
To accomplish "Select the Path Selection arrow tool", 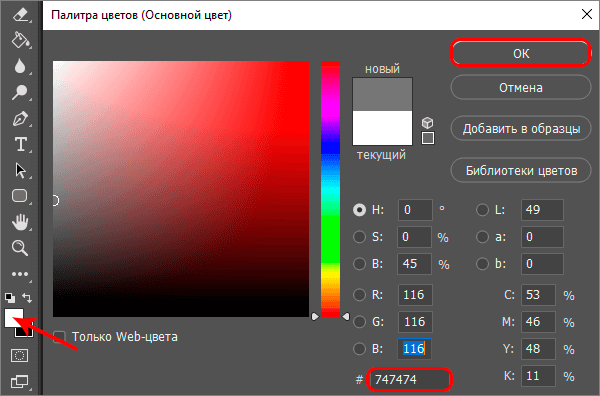I will point(20,171).
